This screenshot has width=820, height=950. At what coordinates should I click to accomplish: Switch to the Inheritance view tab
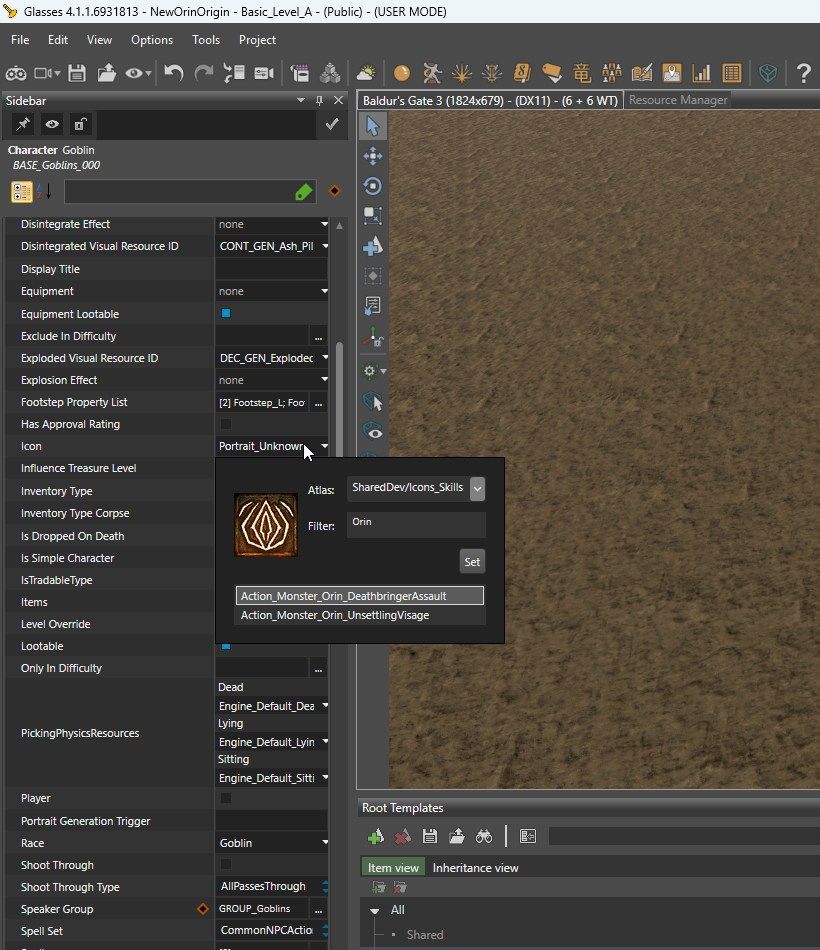click(475, 868)
